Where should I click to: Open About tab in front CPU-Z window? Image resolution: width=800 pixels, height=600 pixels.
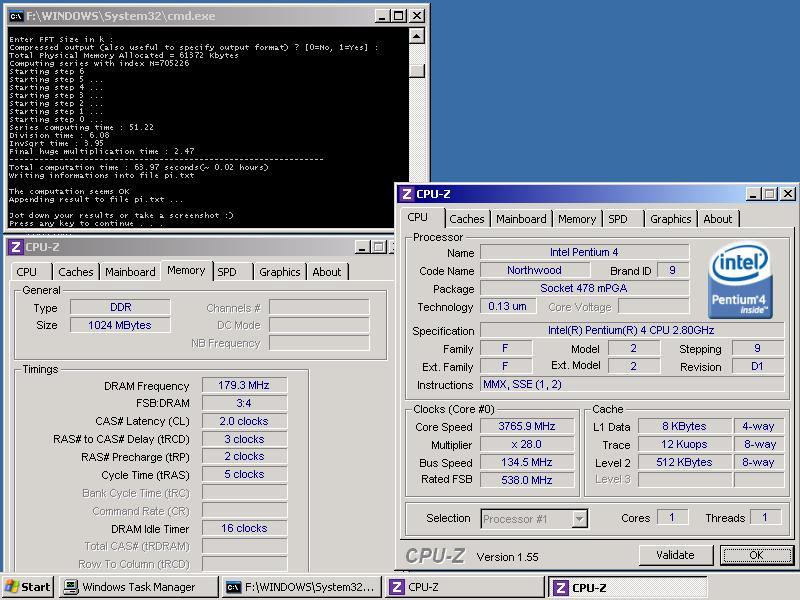[717, 219]
